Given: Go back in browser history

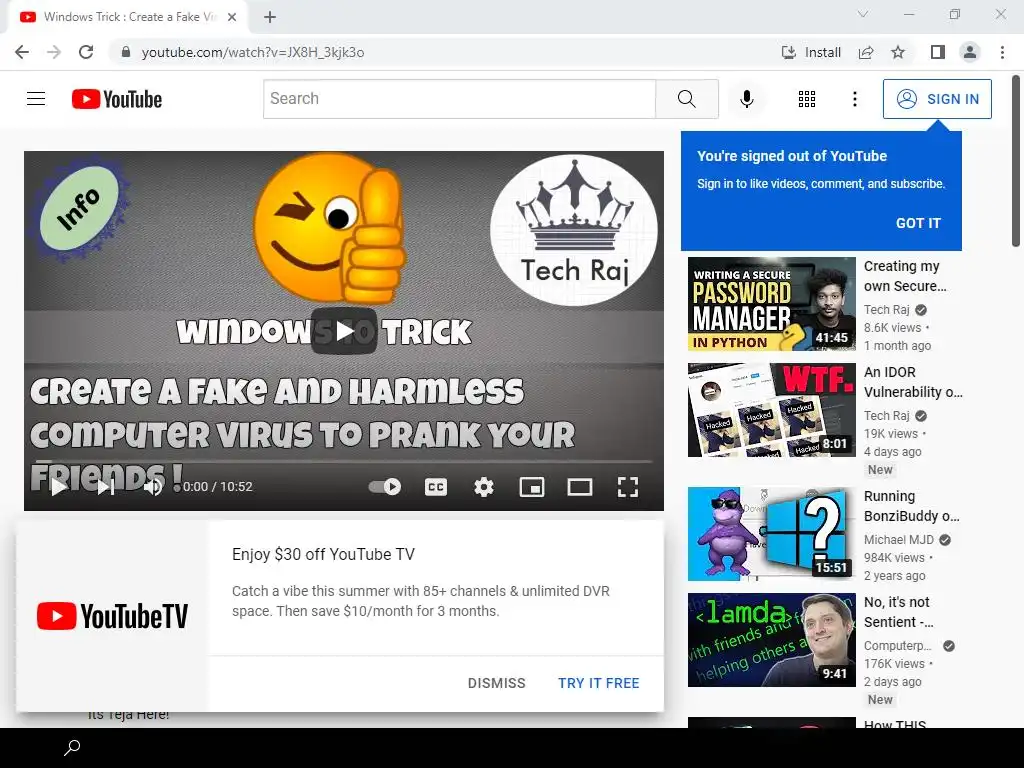Looking at the screenshot, I should tap(22, 52).
